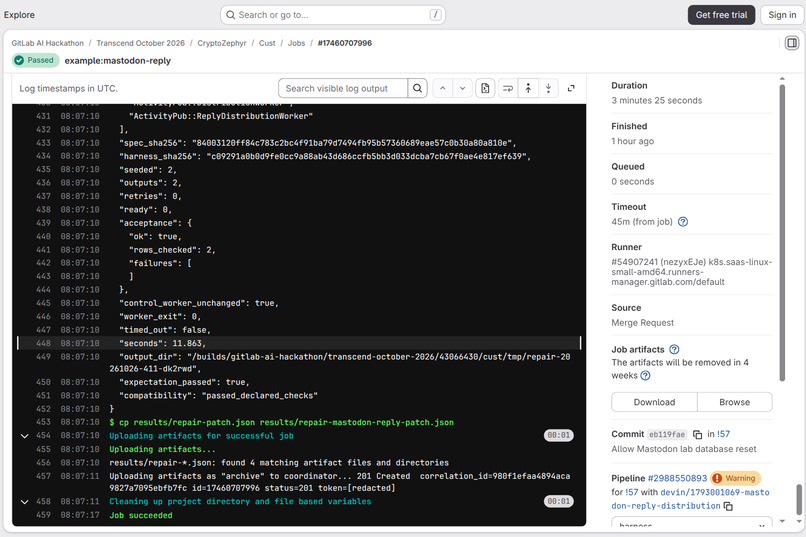Click the right sidebar vertical scrollbar
Screen dimensions: 806x537
[x=782, y=234]
